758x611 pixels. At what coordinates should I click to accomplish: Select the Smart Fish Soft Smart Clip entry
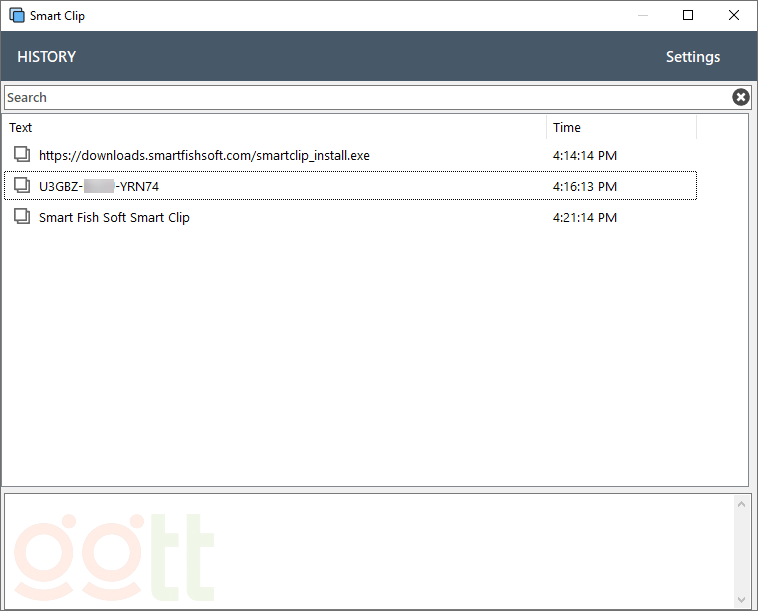(x=114, y=217)
